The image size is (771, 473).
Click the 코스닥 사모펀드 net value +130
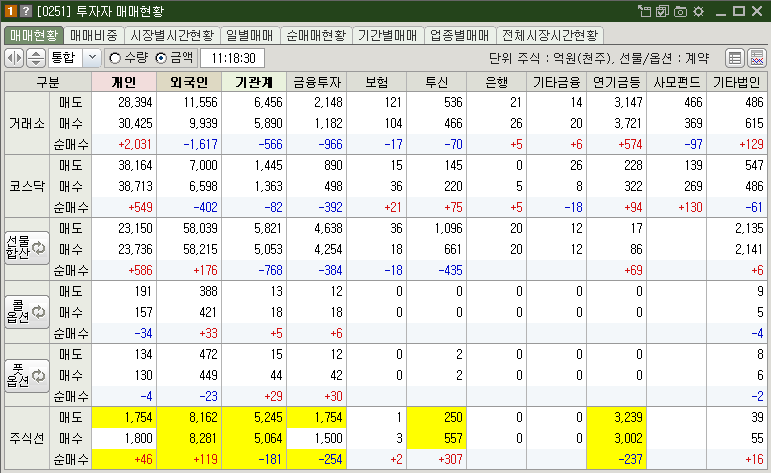point(690,207)
